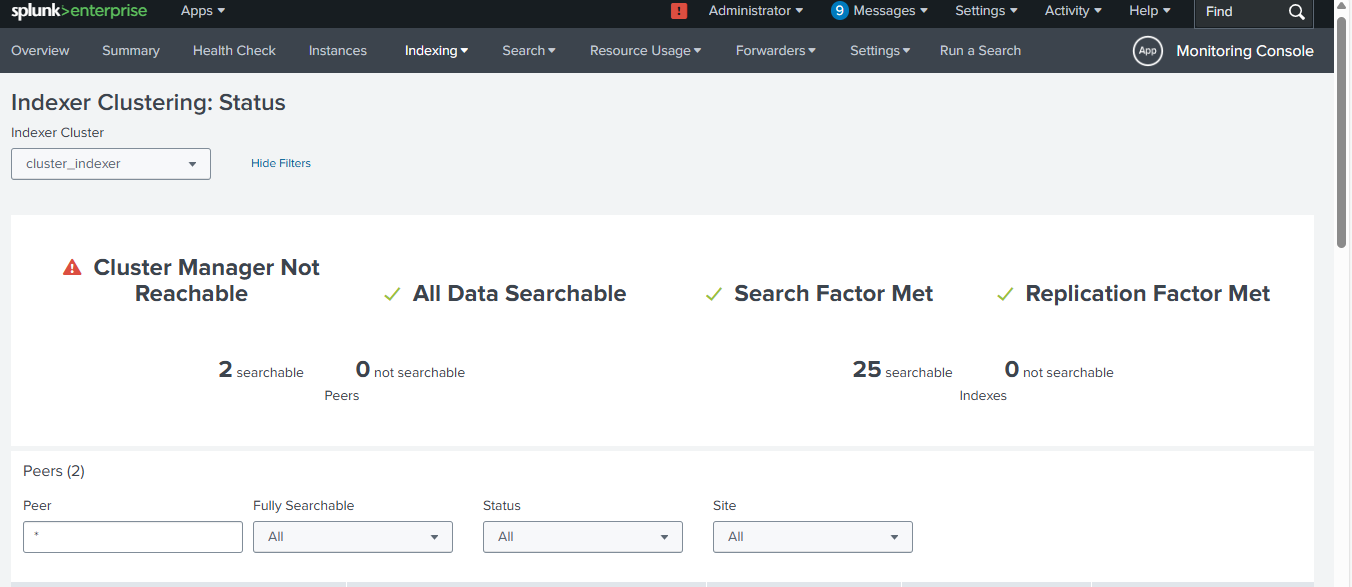Click the Replication Factor Met checkmark icon

pos(1006,294)
